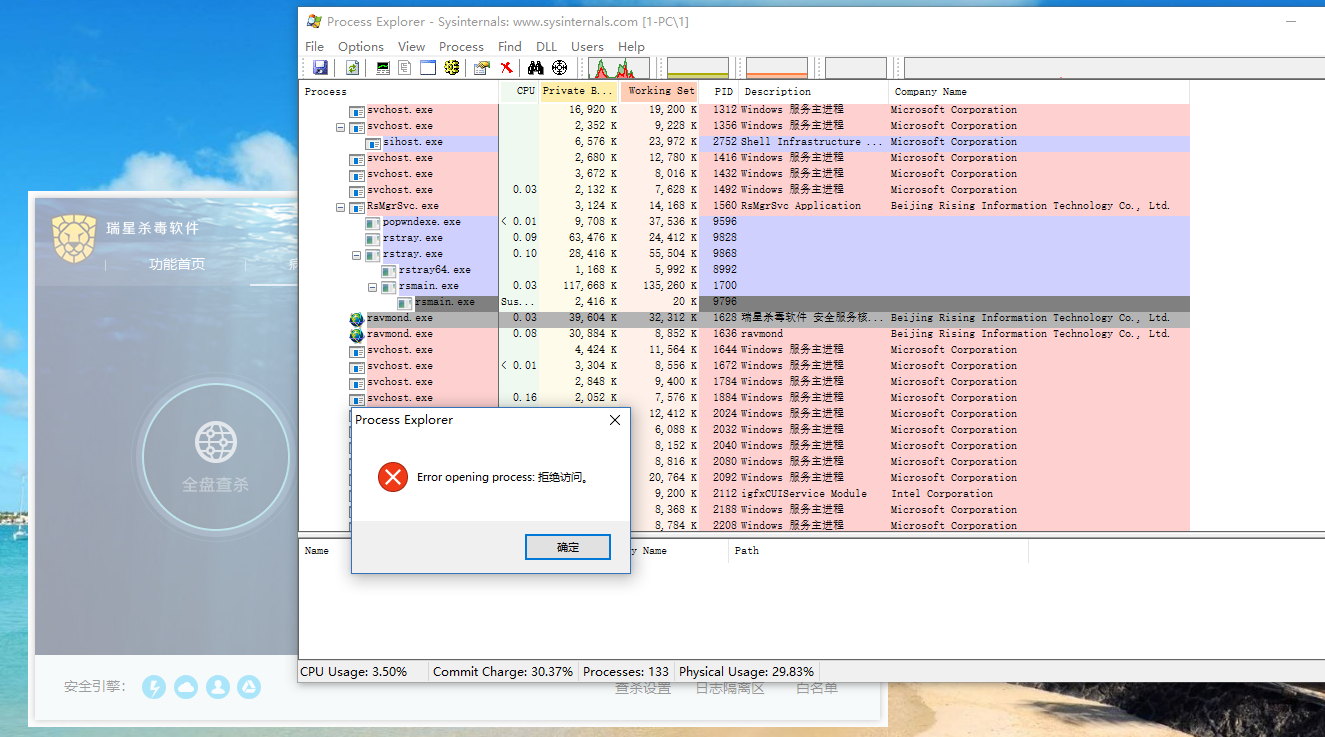Viewport: 1325px width, 737px height.
Task: Click the "Processes: 133" status entry
Action: [626, 672]
